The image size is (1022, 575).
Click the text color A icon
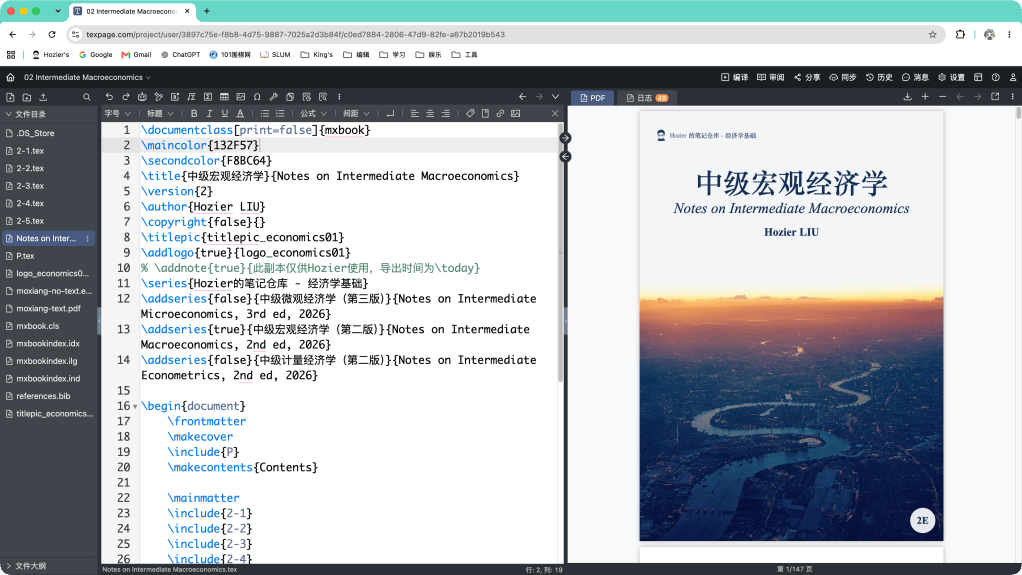click(x=241, y=113)
